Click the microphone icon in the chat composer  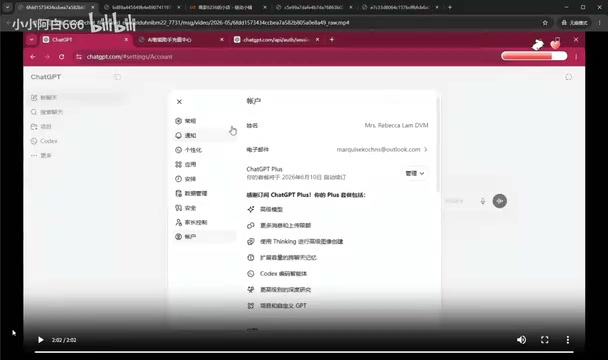click(x=483, y=201)
